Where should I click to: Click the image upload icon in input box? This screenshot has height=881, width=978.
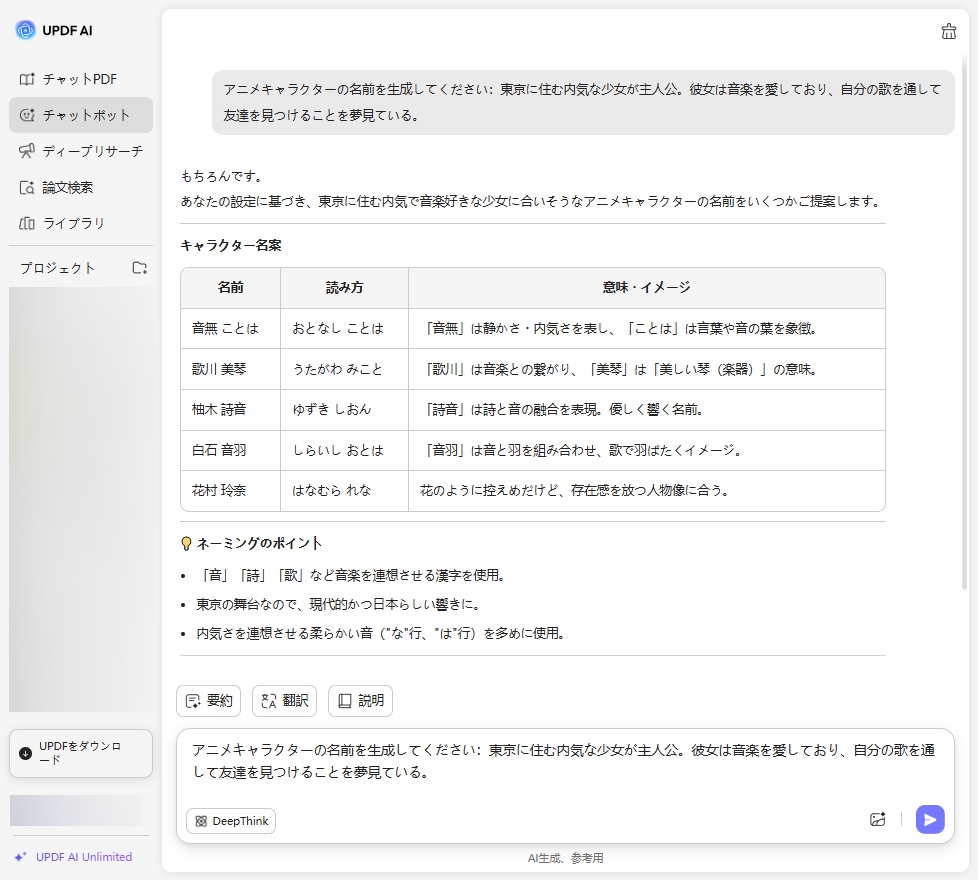[x=878, y=820]
